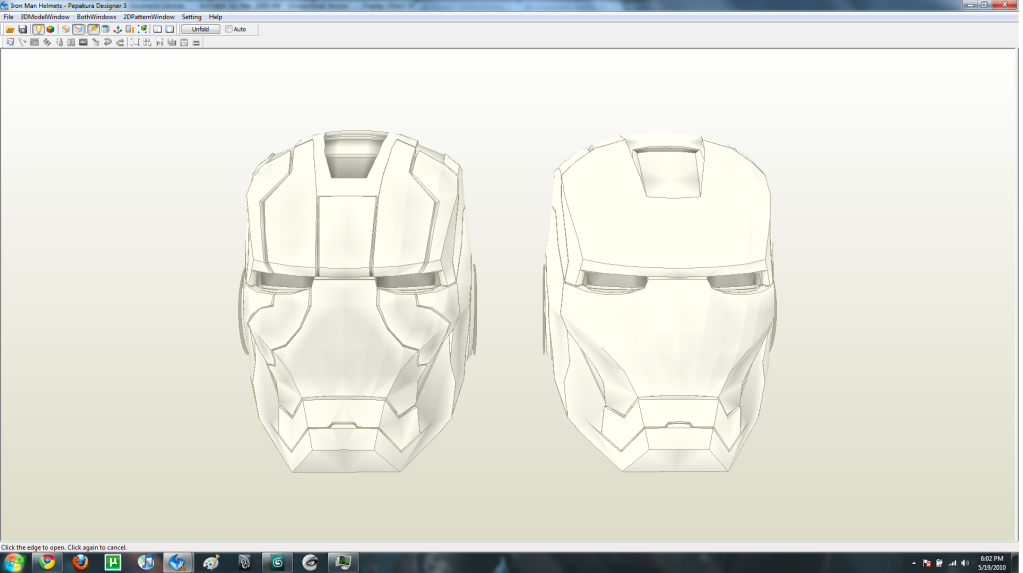Click the red select-and-move tool icon

click(10, 42)
